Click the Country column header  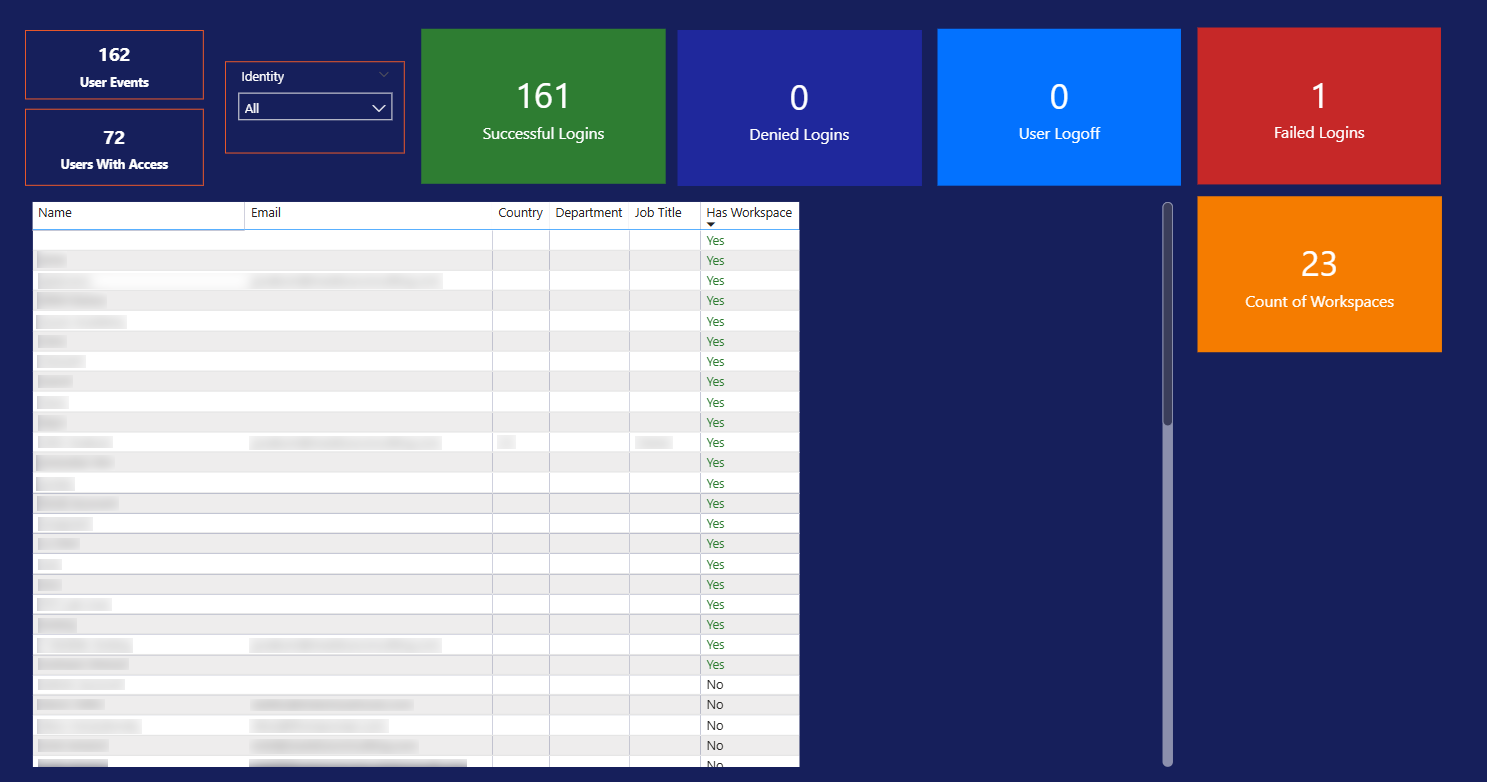[520, 213]
